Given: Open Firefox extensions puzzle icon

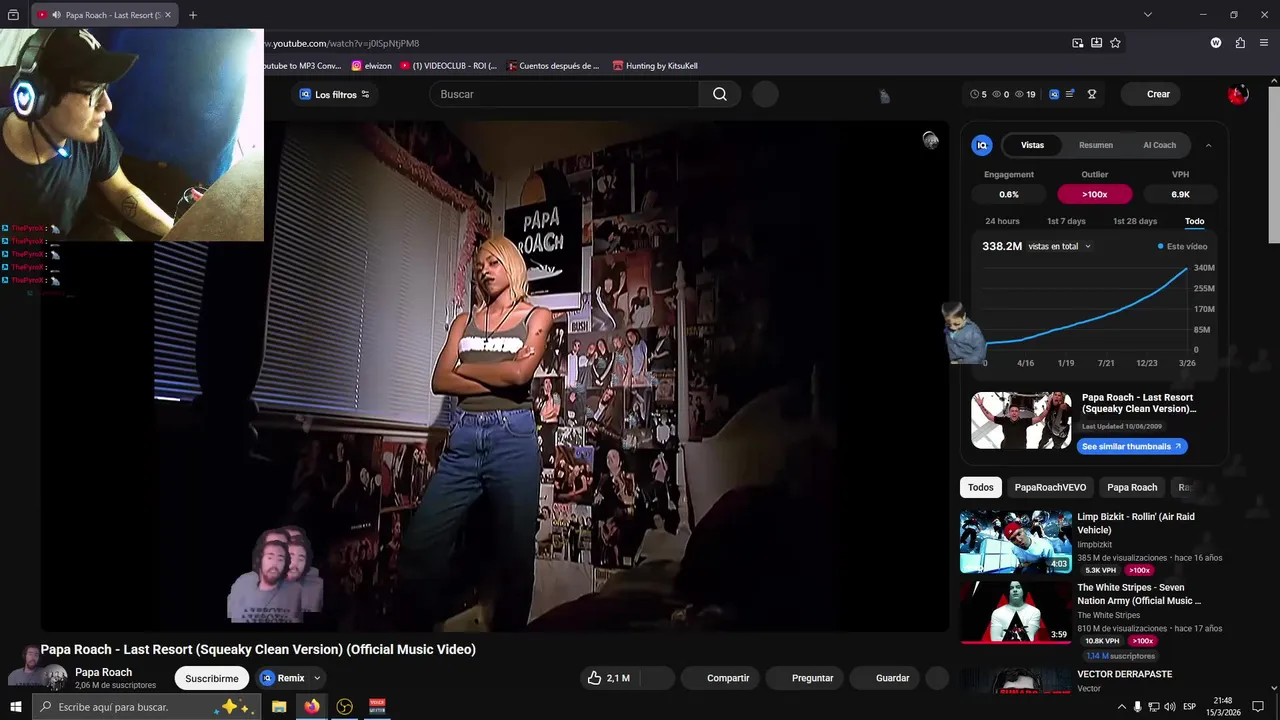Looking at the screenshot, I should 1240,43.
